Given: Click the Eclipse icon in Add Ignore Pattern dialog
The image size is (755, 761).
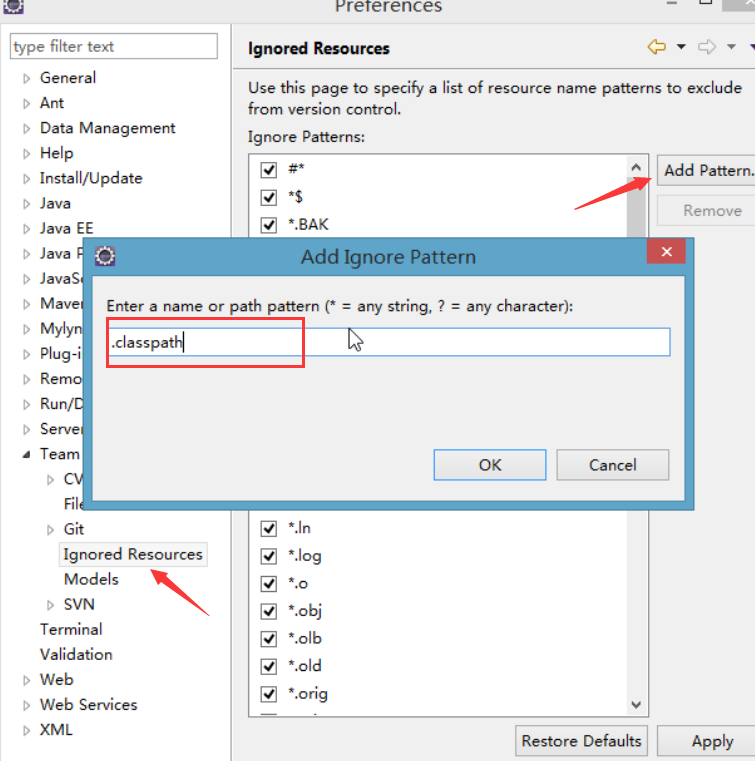Looking at the screenshot, I should 105,256.
